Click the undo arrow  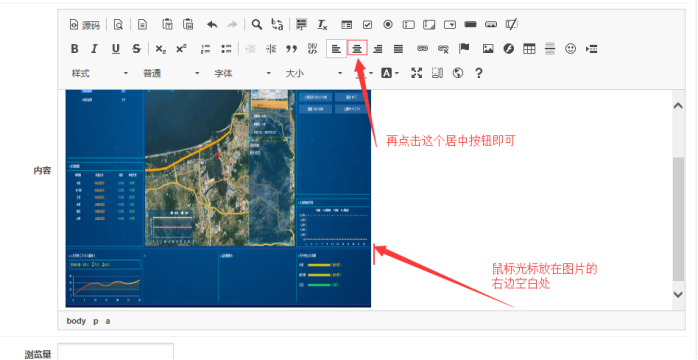[212, 24]
